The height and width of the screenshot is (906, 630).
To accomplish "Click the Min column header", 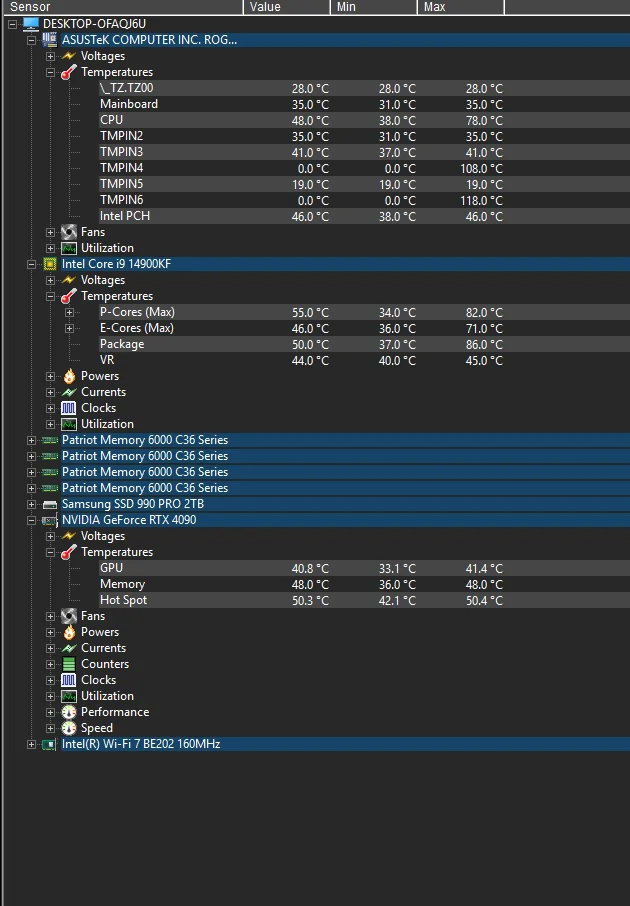I will pos(374,7).
